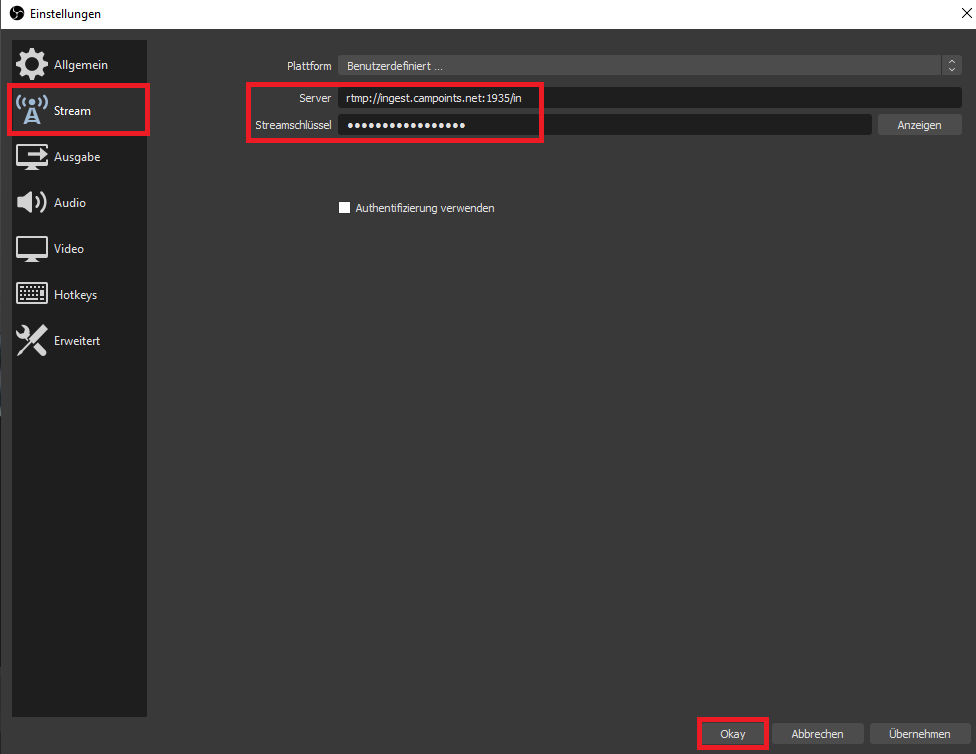Open the Erweitert settings tab
Image resolution: width=976 pixels, height=754 pixels.
(x=80, y=341)
